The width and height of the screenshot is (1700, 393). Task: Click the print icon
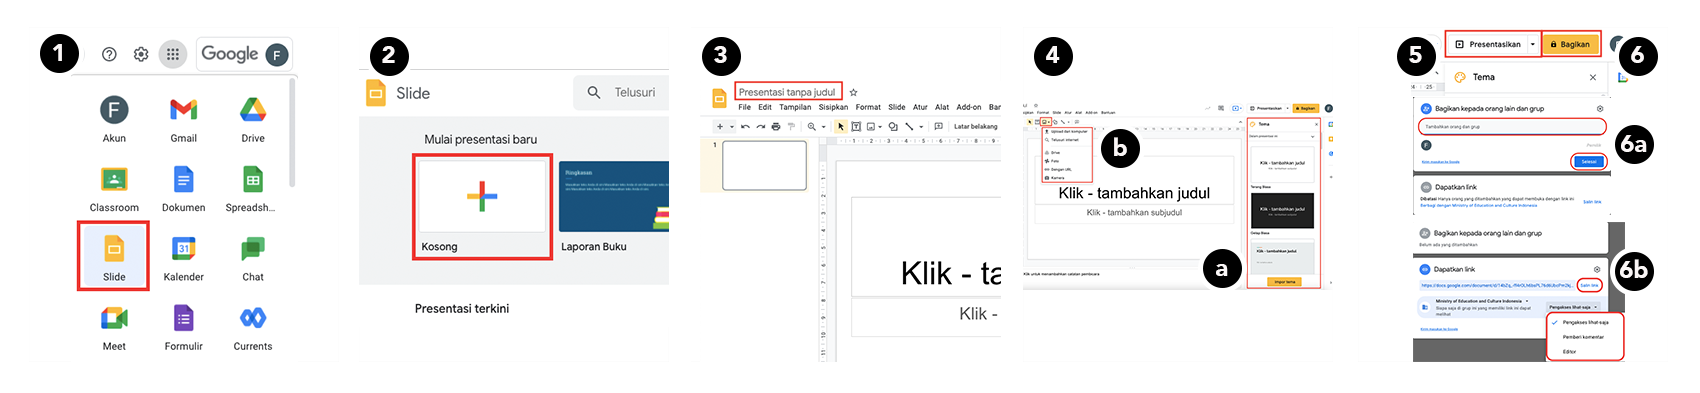click(776, 127)
